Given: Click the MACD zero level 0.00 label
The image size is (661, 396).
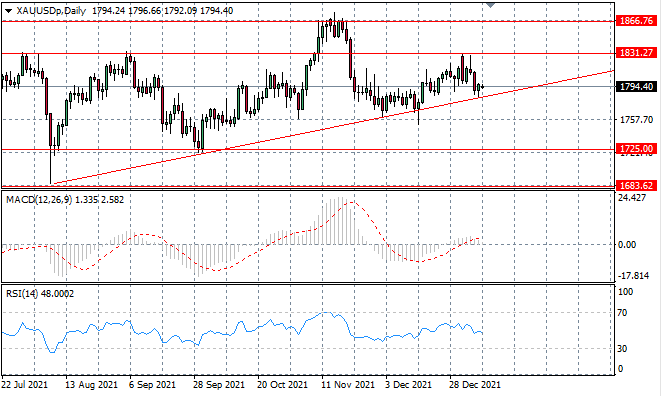Looking at the screenshot, I should click(626, 245).
